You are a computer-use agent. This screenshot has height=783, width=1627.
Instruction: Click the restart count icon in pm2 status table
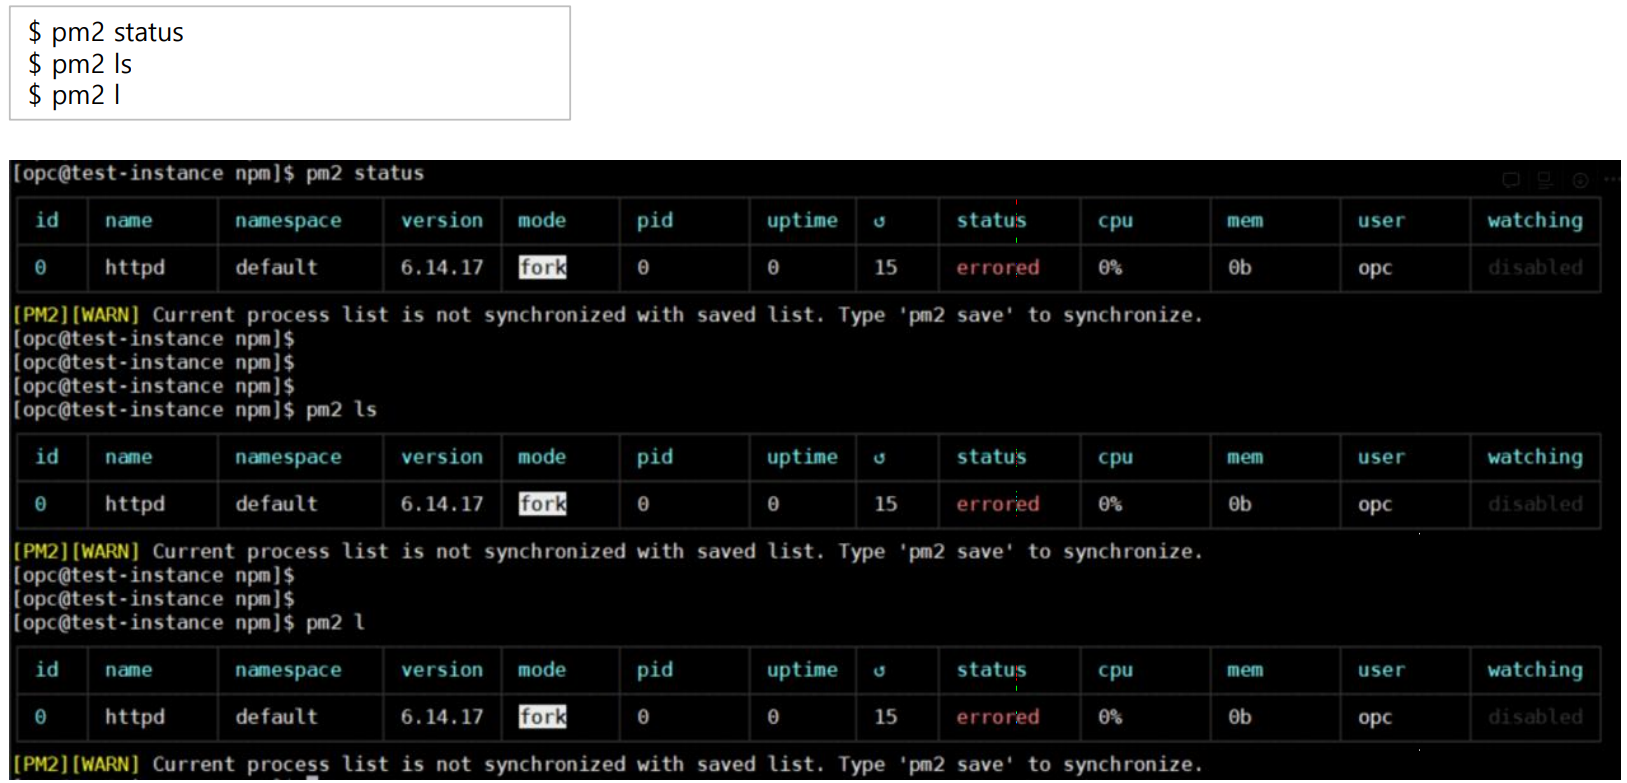pyautogui.click(x=879, y=221)
